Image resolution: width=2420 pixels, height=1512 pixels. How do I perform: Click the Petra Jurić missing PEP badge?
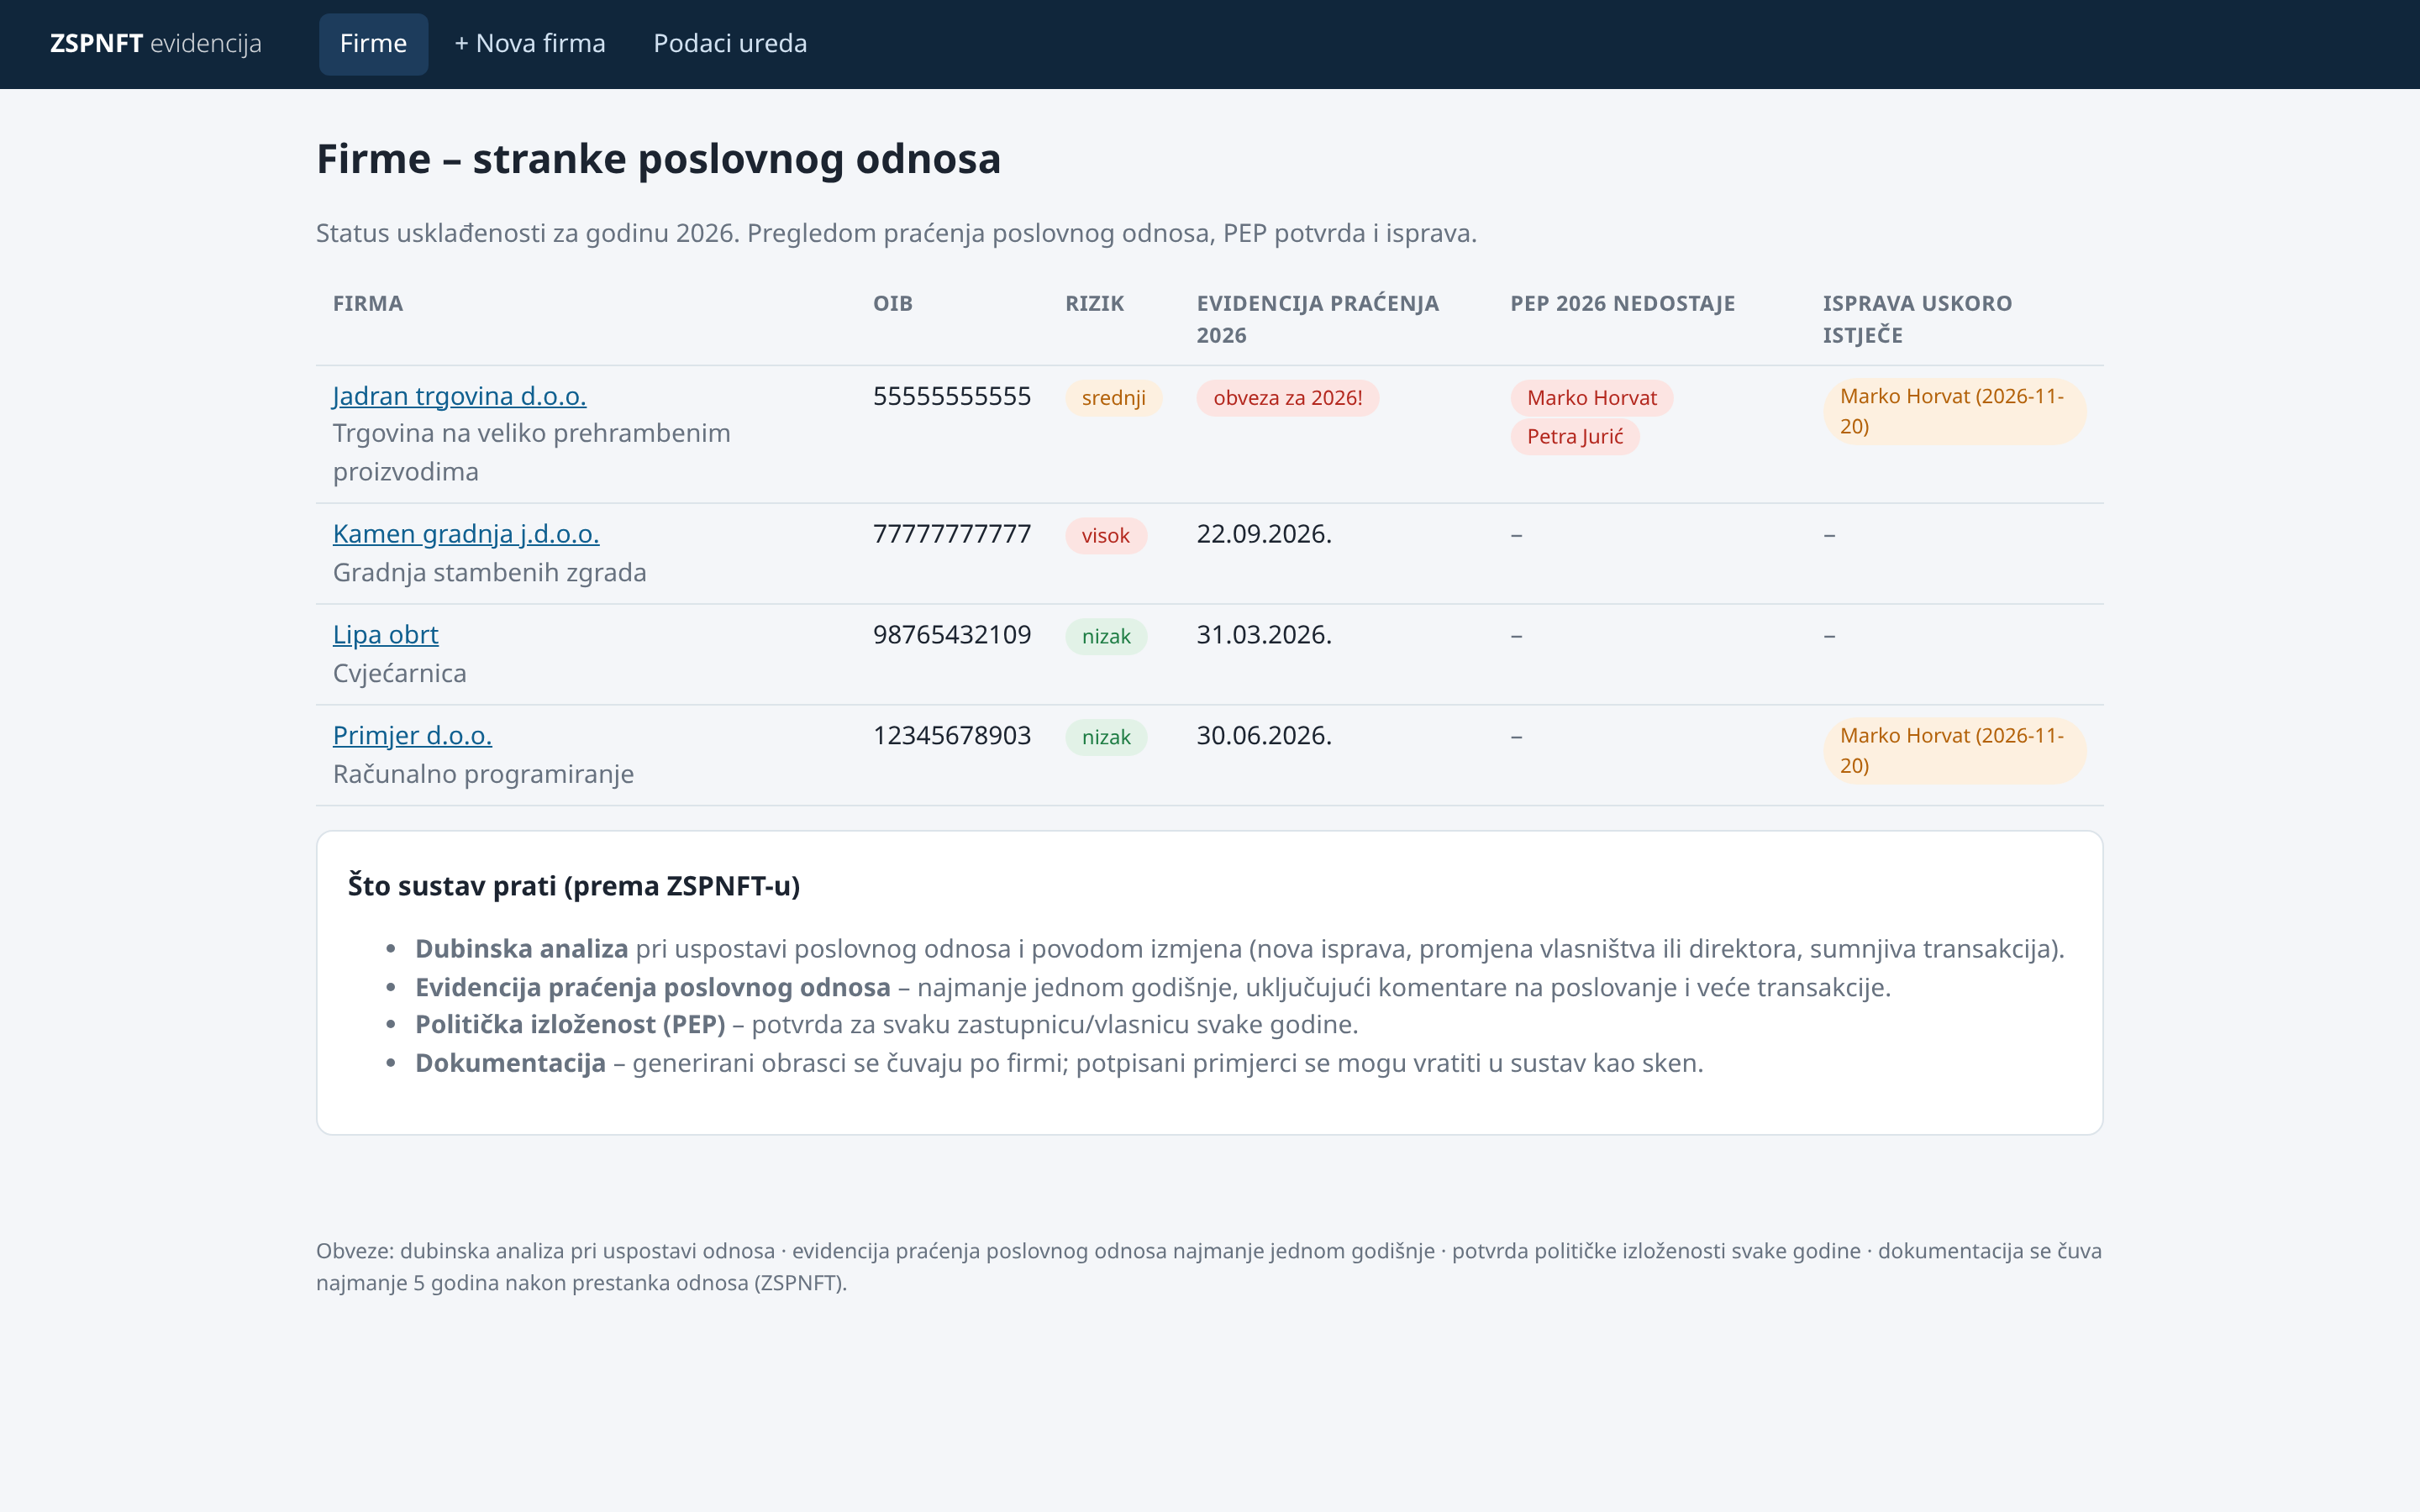click(x=1575, y=437)
